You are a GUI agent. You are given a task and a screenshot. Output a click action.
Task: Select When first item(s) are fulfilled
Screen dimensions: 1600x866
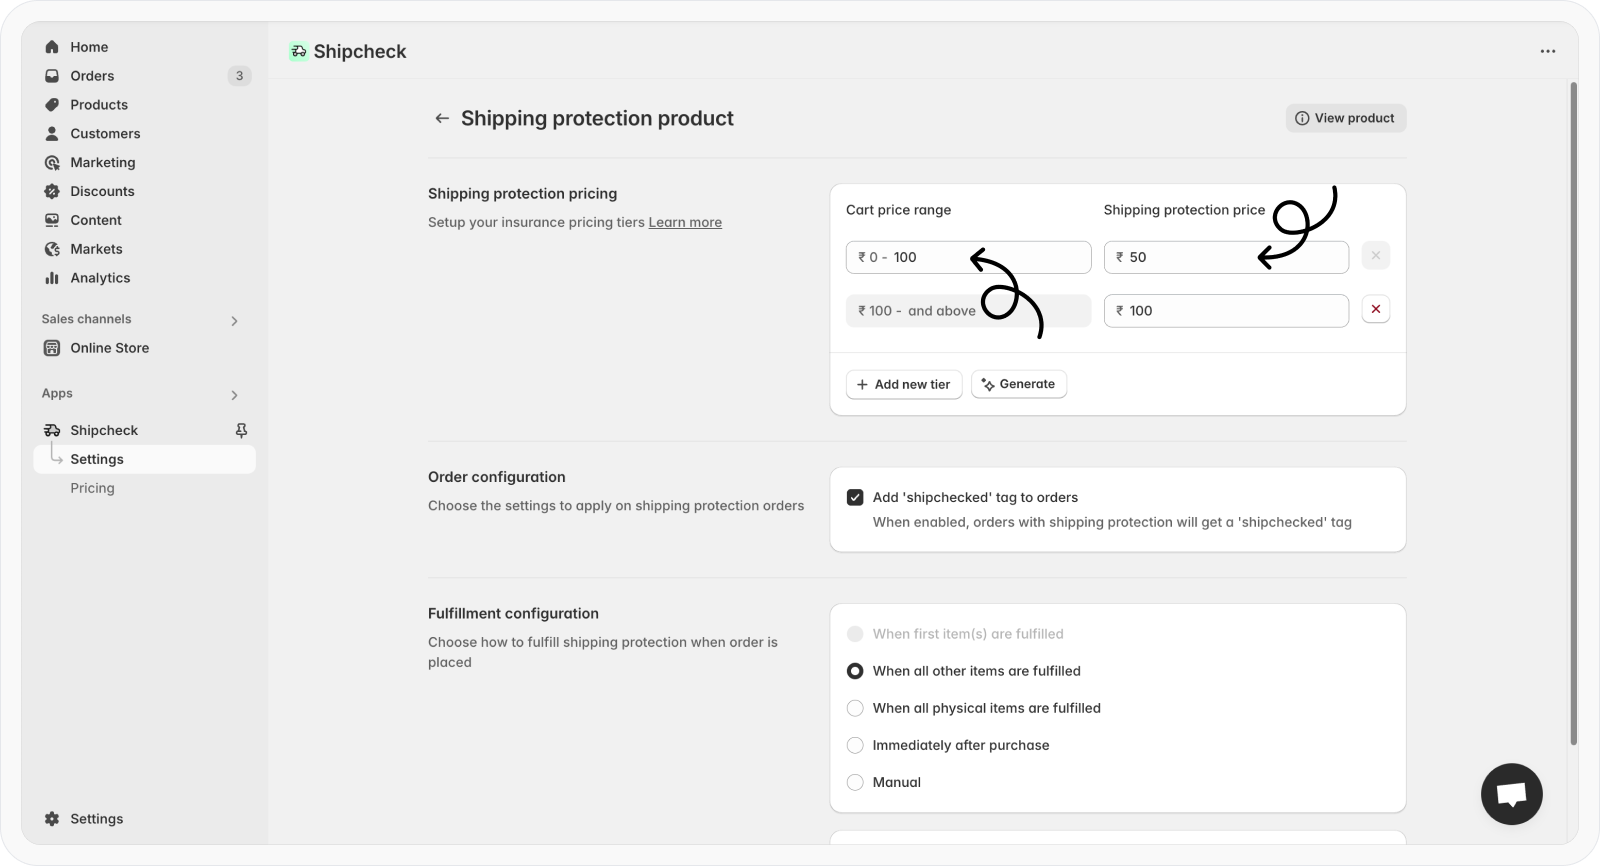coord(855,634)
